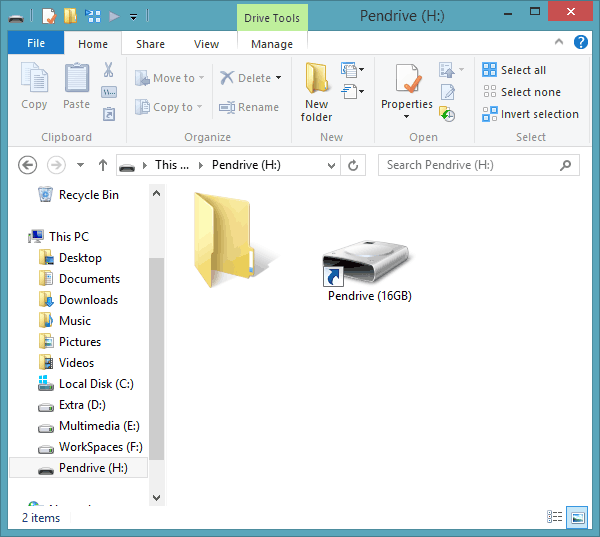Go back with the Back arrow
600x537 pixels.
28,165
